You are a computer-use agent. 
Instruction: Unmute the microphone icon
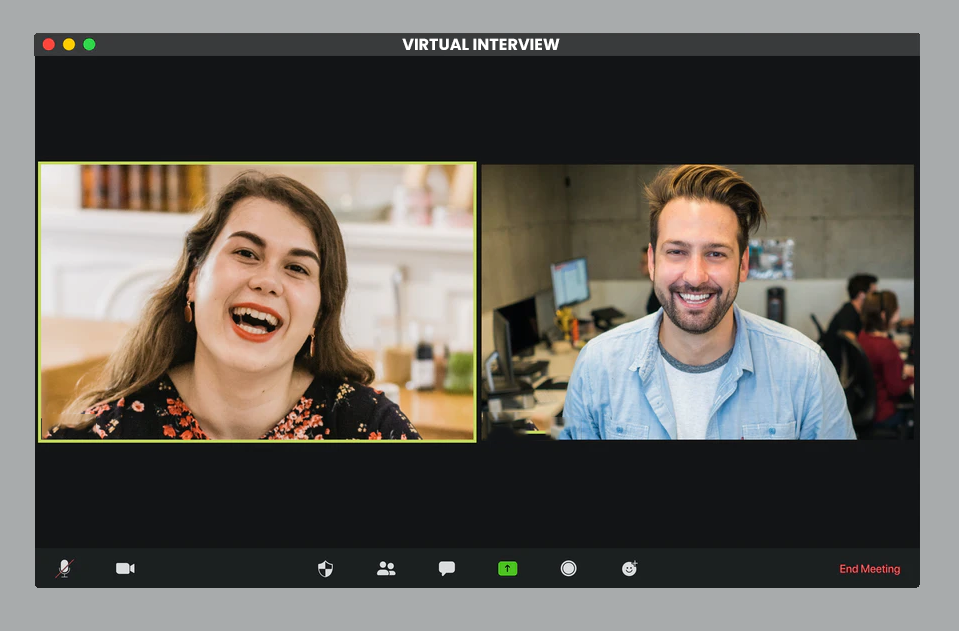coord(65,569)
